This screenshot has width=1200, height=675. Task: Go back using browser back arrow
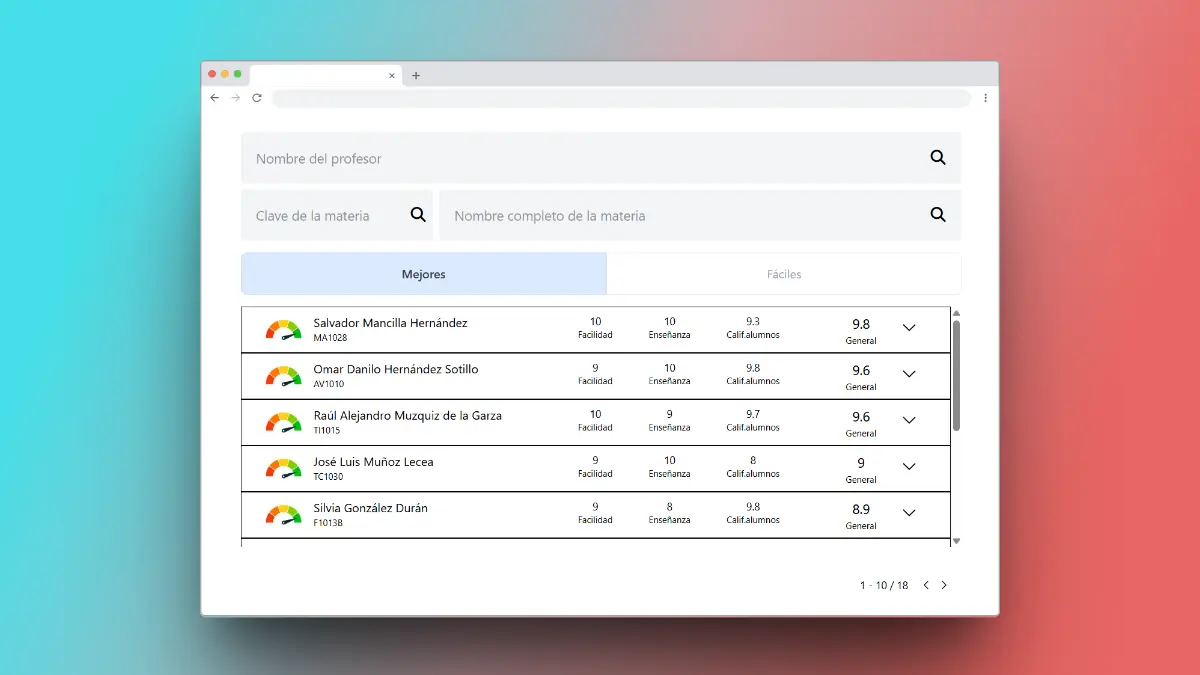click(214, 98)
